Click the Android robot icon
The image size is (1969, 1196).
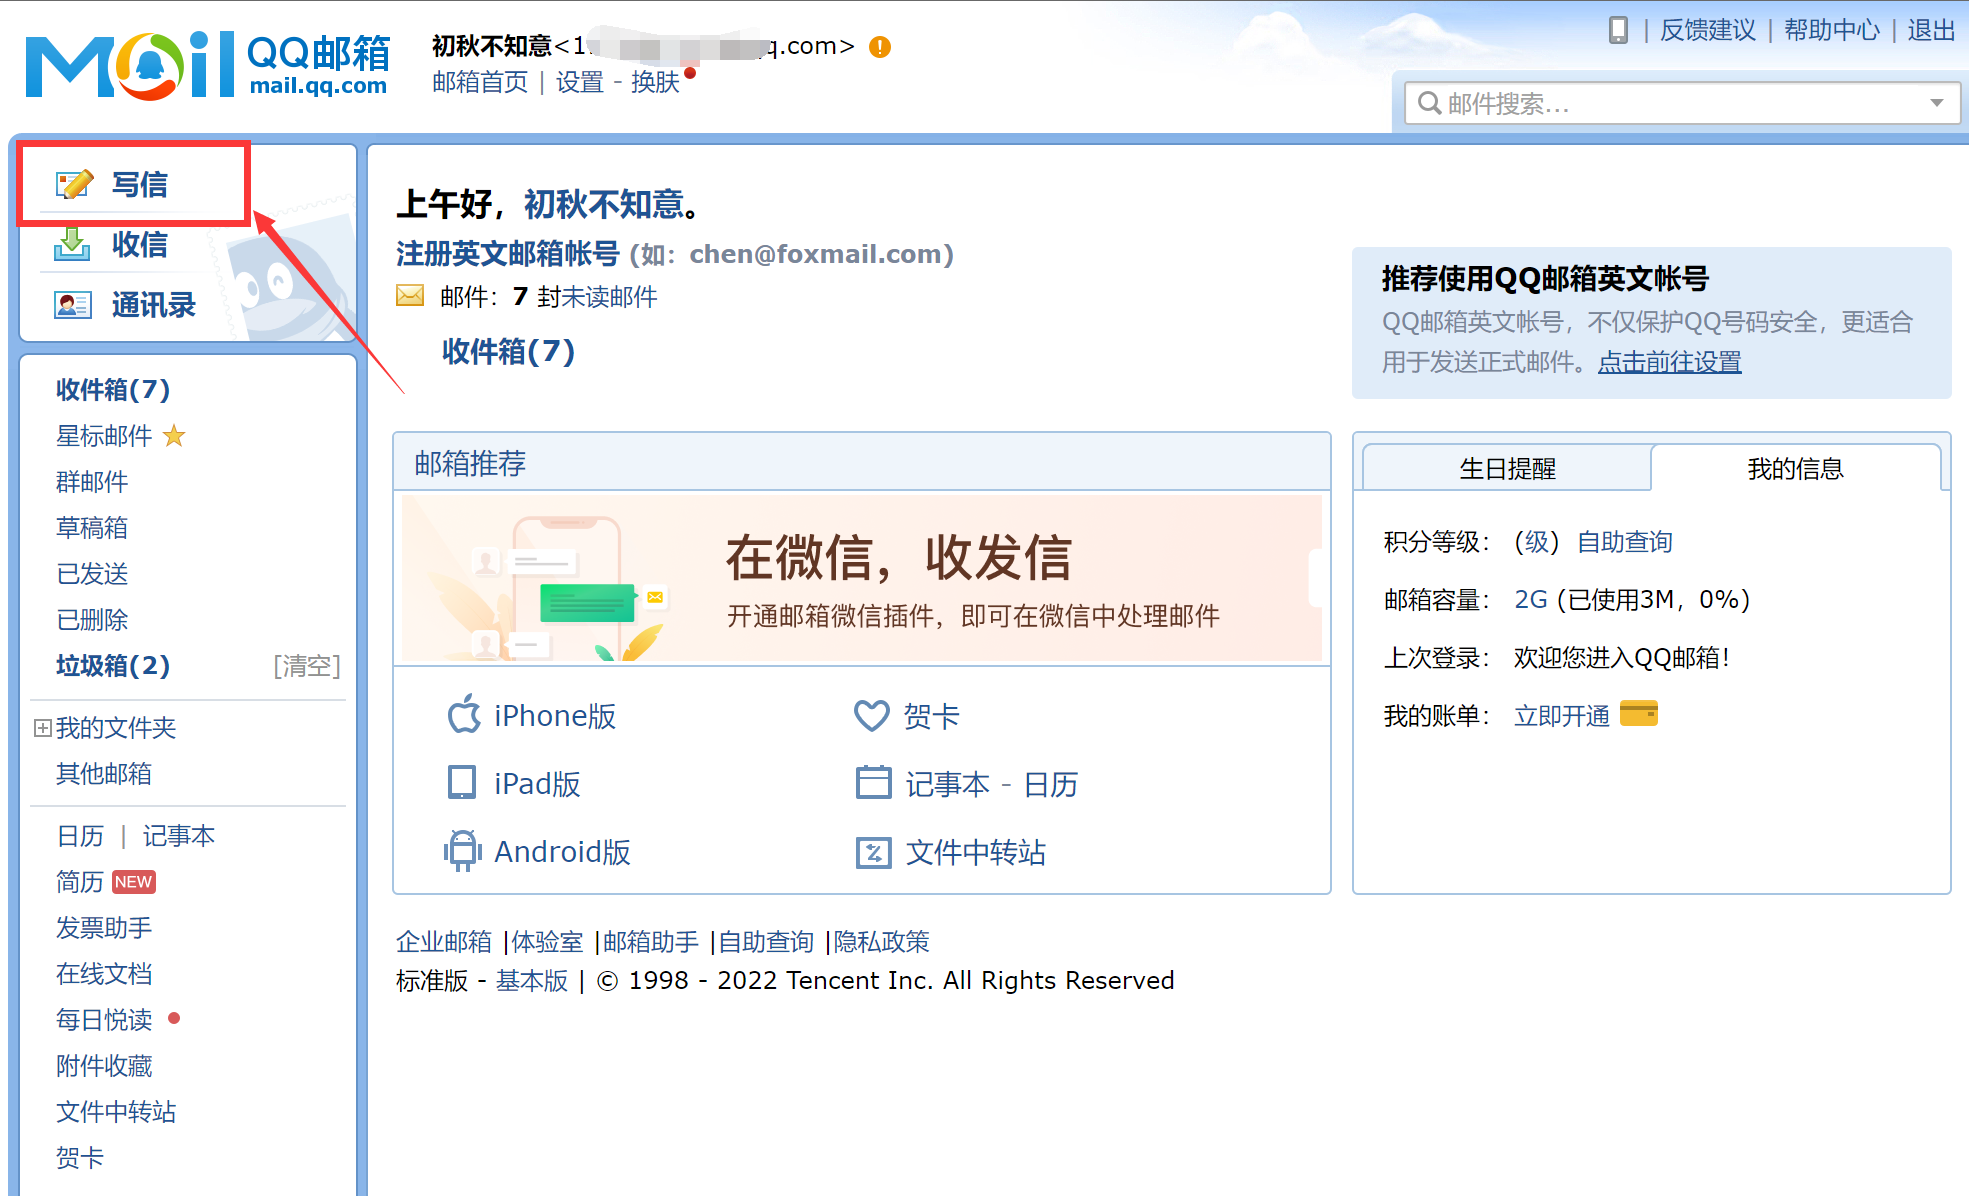[462, 851]
